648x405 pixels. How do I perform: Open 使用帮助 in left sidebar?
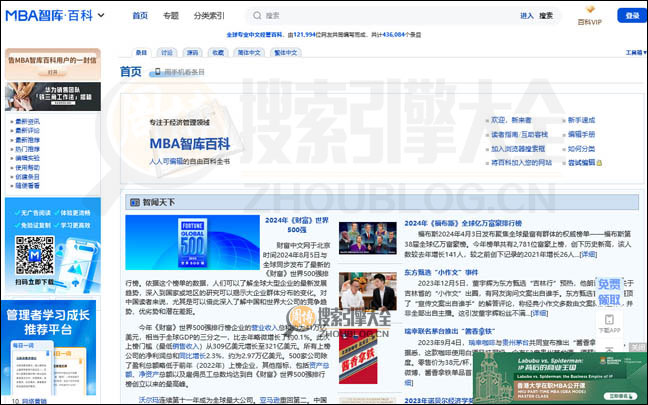point(28,168)
